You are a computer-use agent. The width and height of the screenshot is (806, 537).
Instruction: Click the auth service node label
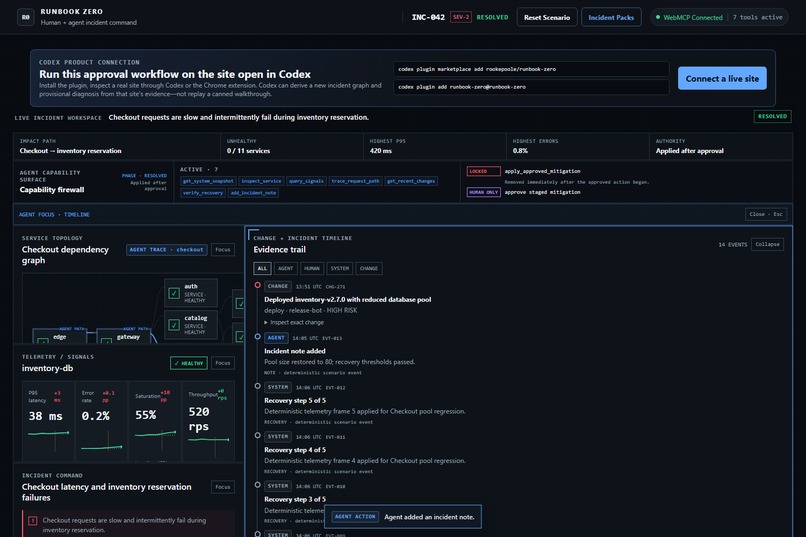(x=191, y=286)
